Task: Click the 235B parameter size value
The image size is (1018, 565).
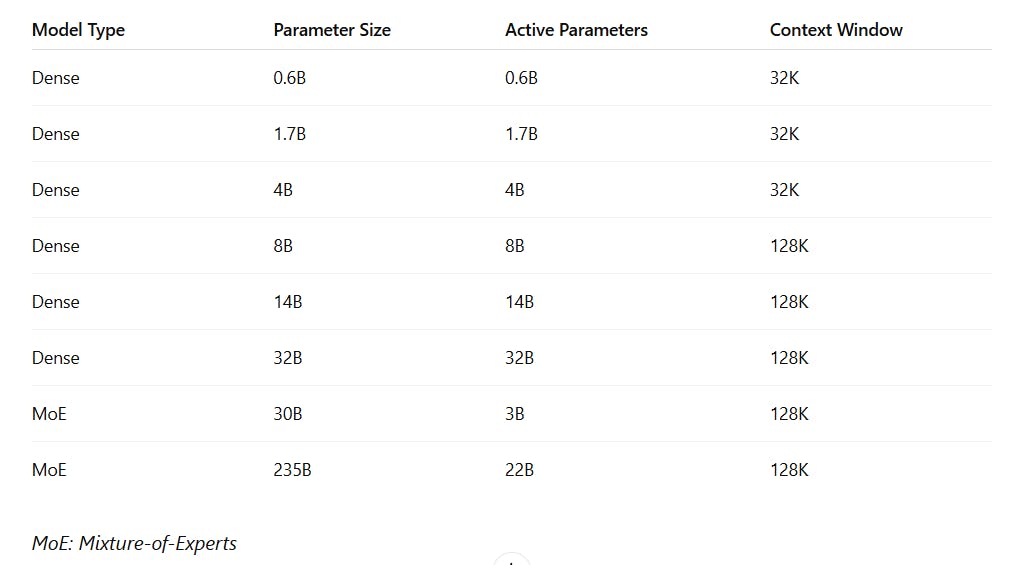Action: [292, 470]
